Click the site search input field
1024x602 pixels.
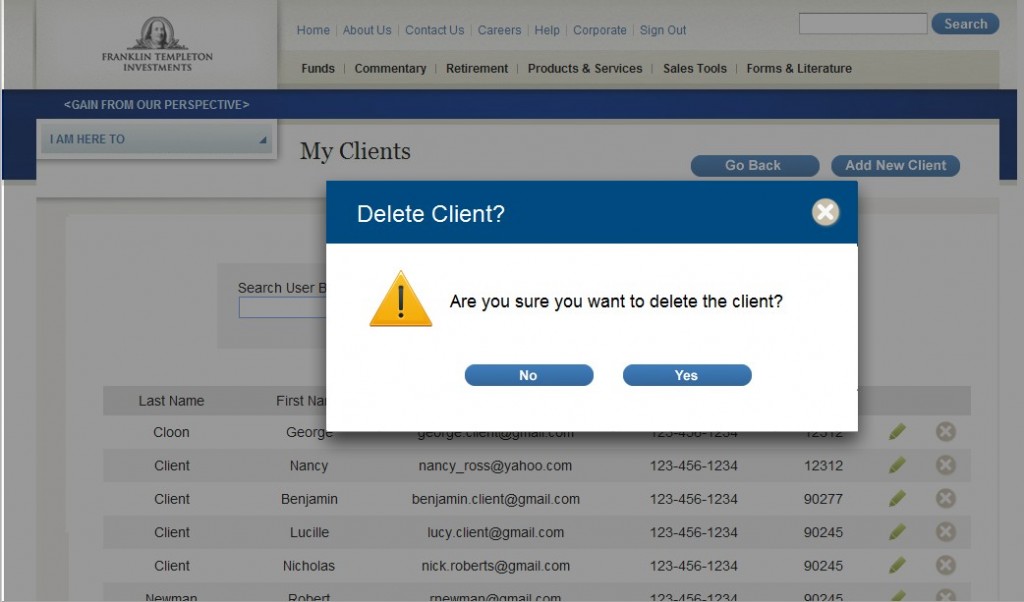click(863, 24)
